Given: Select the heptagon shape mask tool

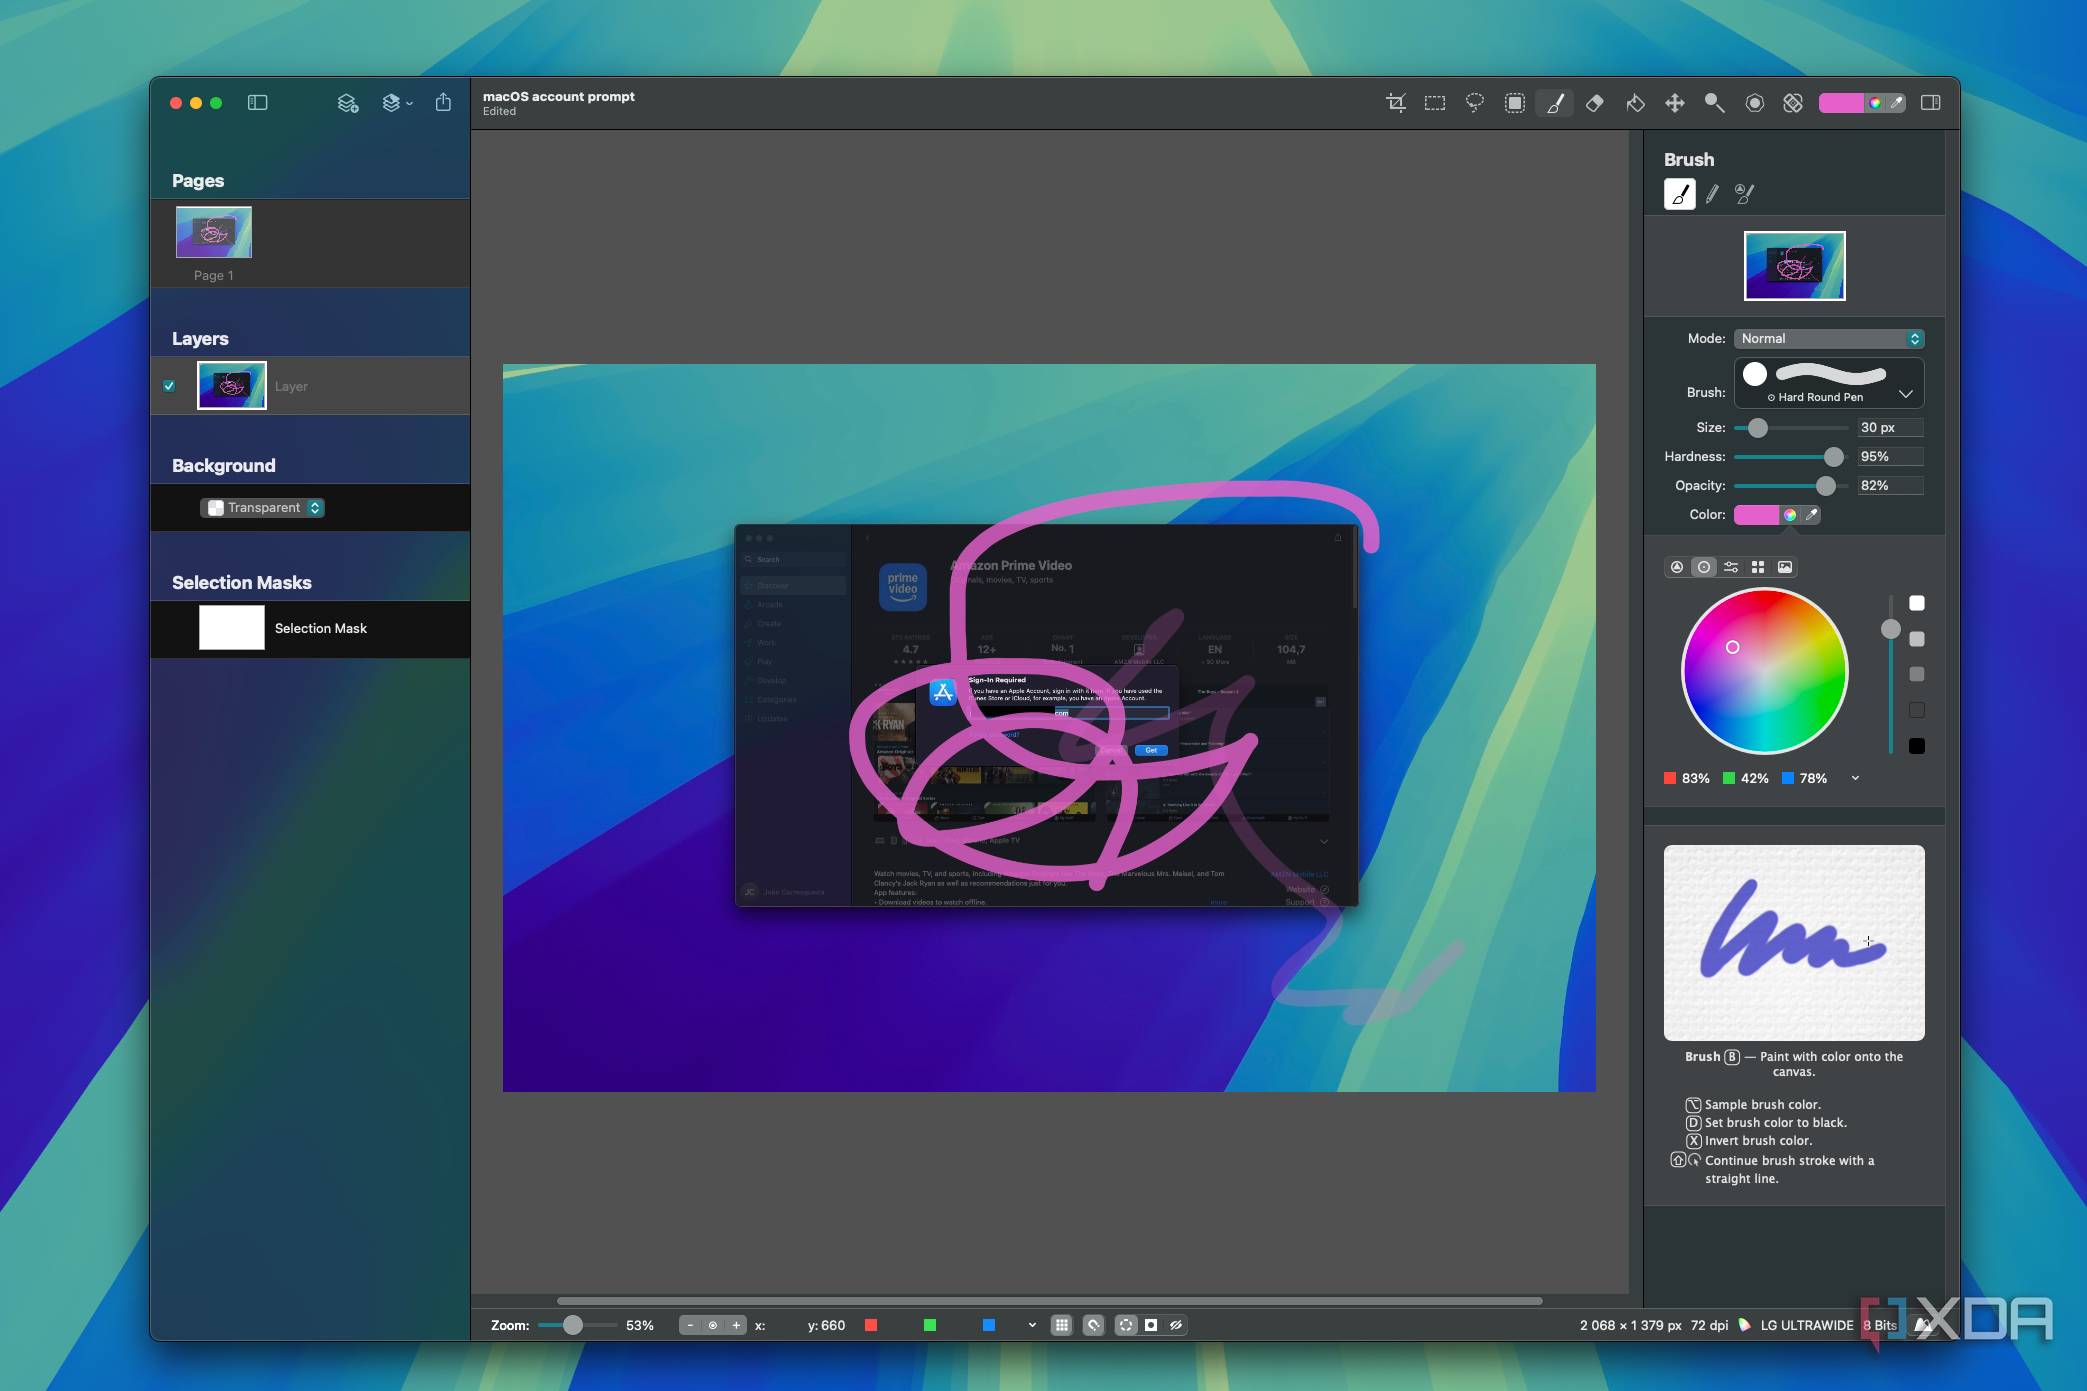Looking at the screenshot, I should (1754, 103).
